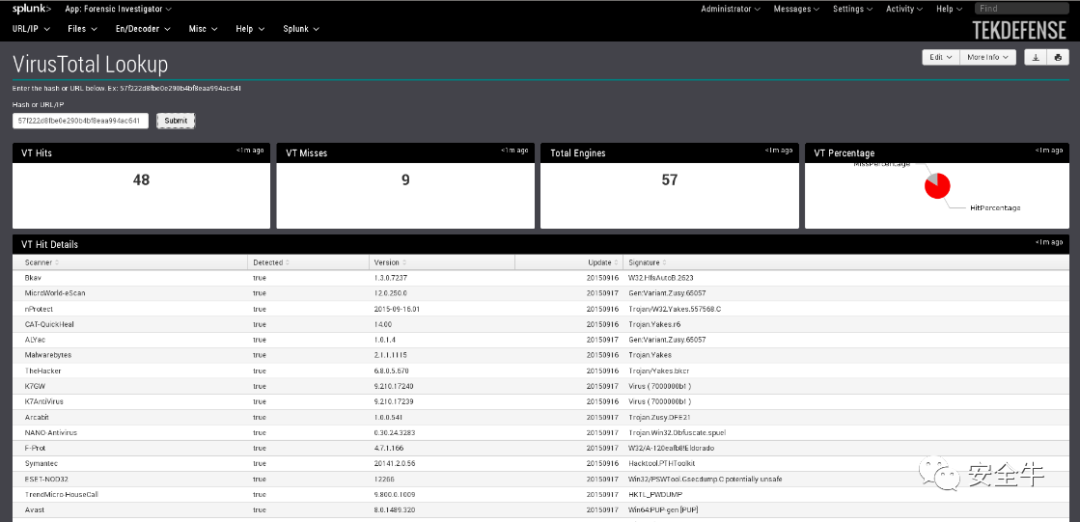Viewport: 1080px width, 522px height.
Task: Open the Activity menu
Action: pyautogui.click(x=904, y=9)
